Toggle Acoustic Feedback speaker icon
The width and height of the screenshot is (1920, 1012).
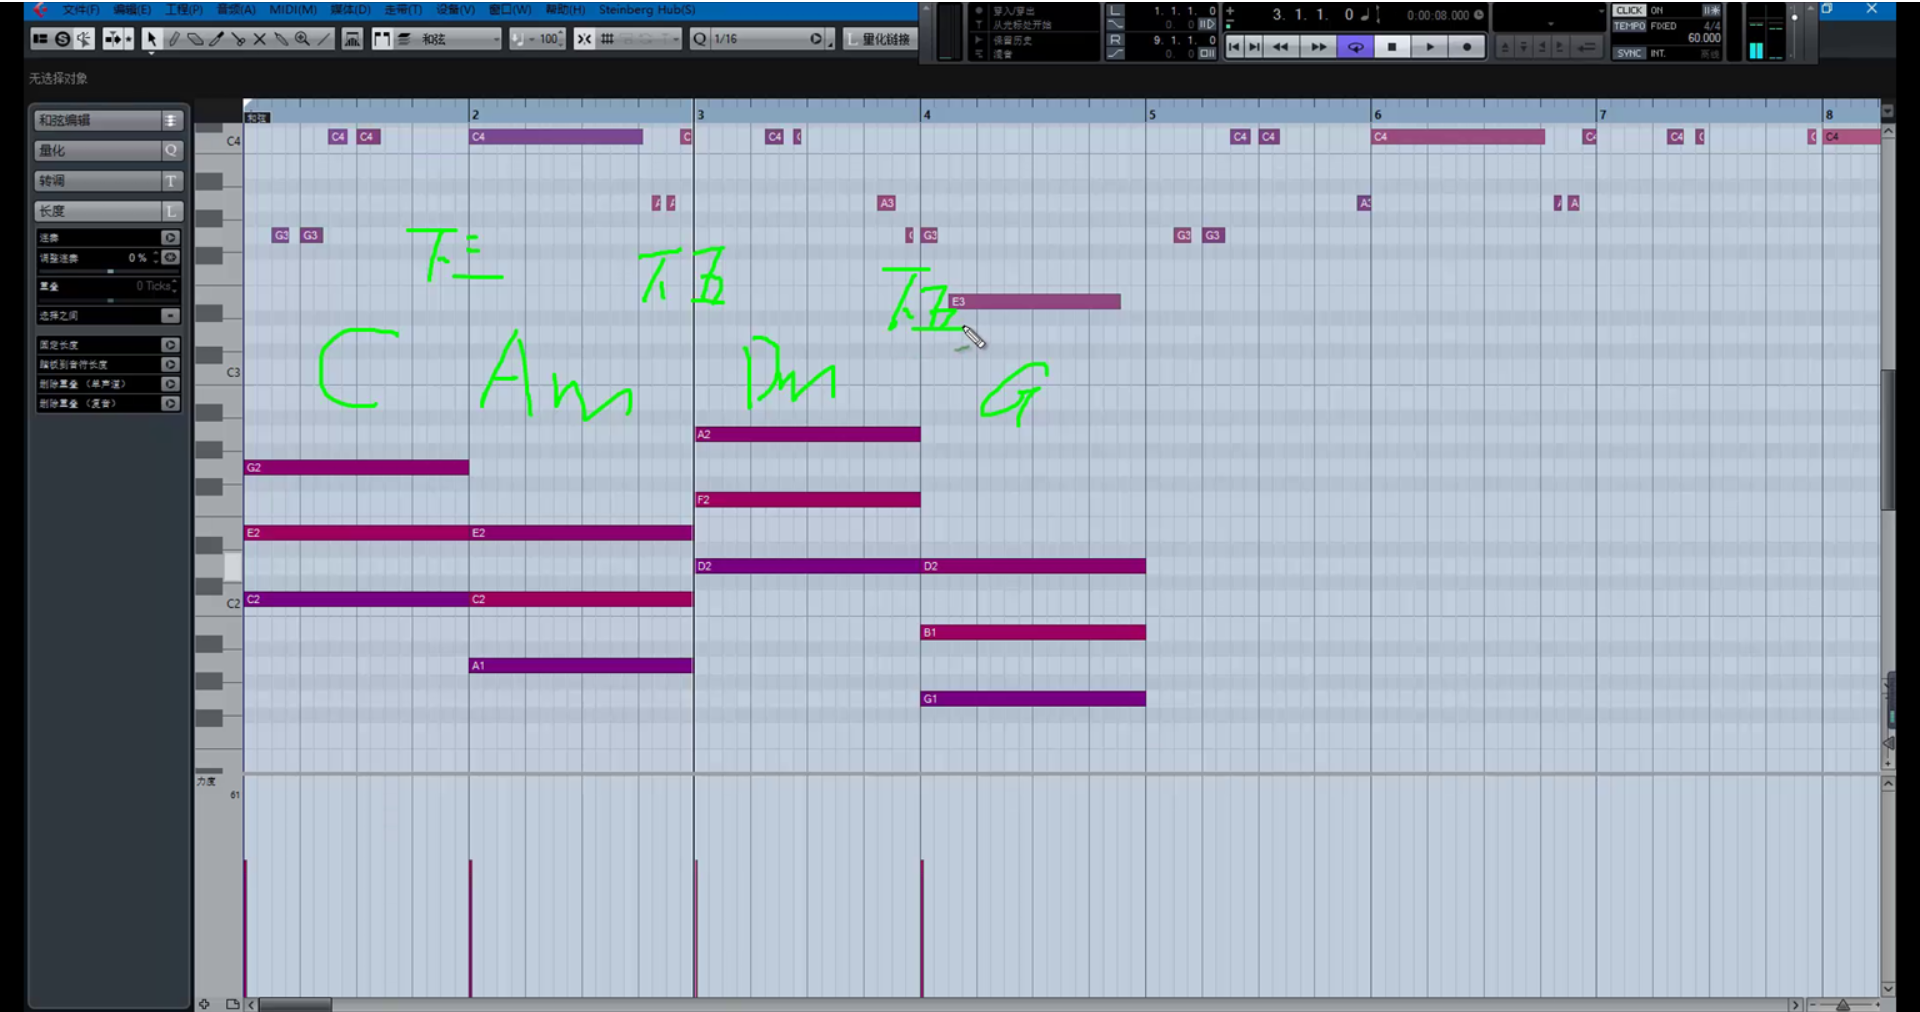click(x=84, y=39)
